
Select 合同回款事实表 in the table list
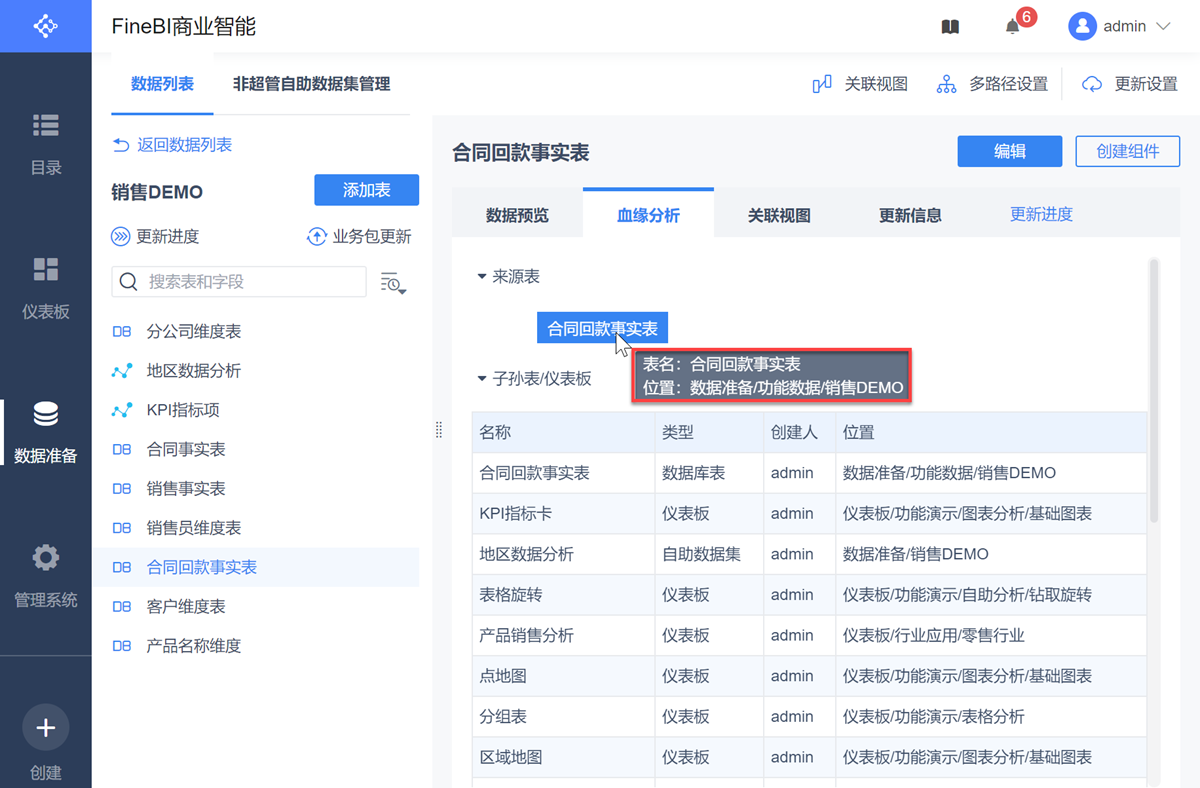point(256,567)
